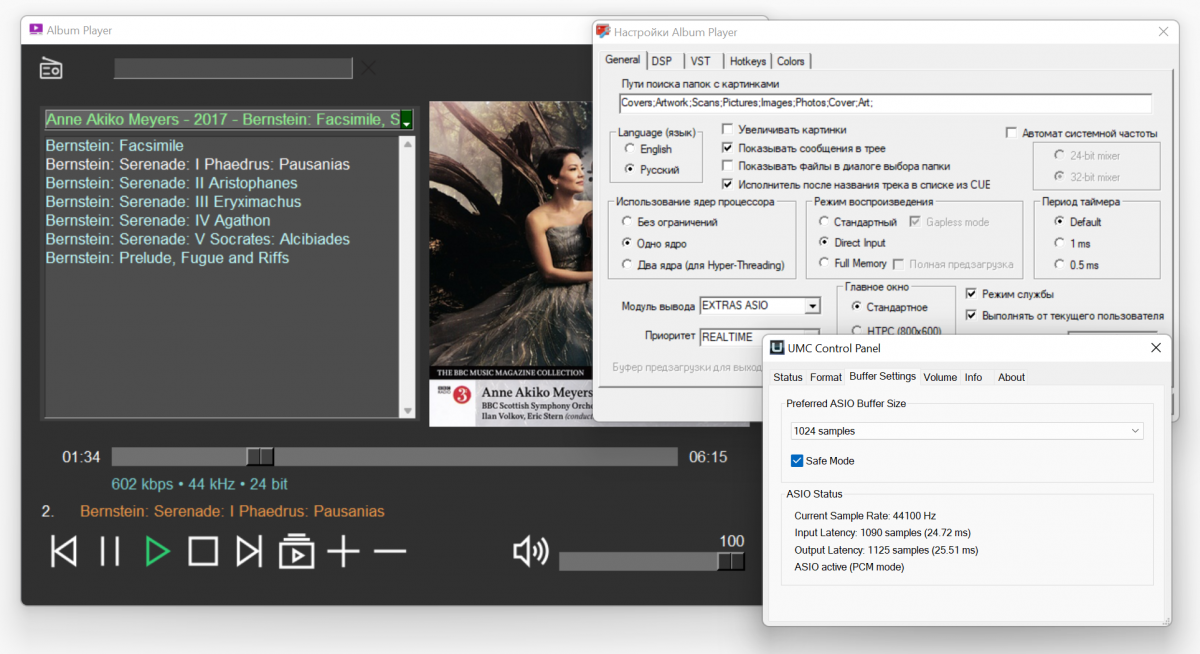Pause the current playback

pyautogui.click(x=110, y=551)
